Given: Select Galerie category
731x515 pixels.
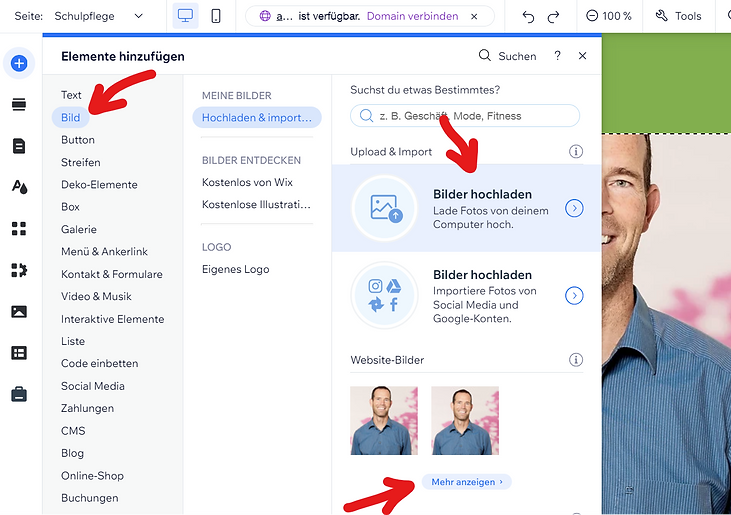Looking at the screenshot, I should (79, 229).
